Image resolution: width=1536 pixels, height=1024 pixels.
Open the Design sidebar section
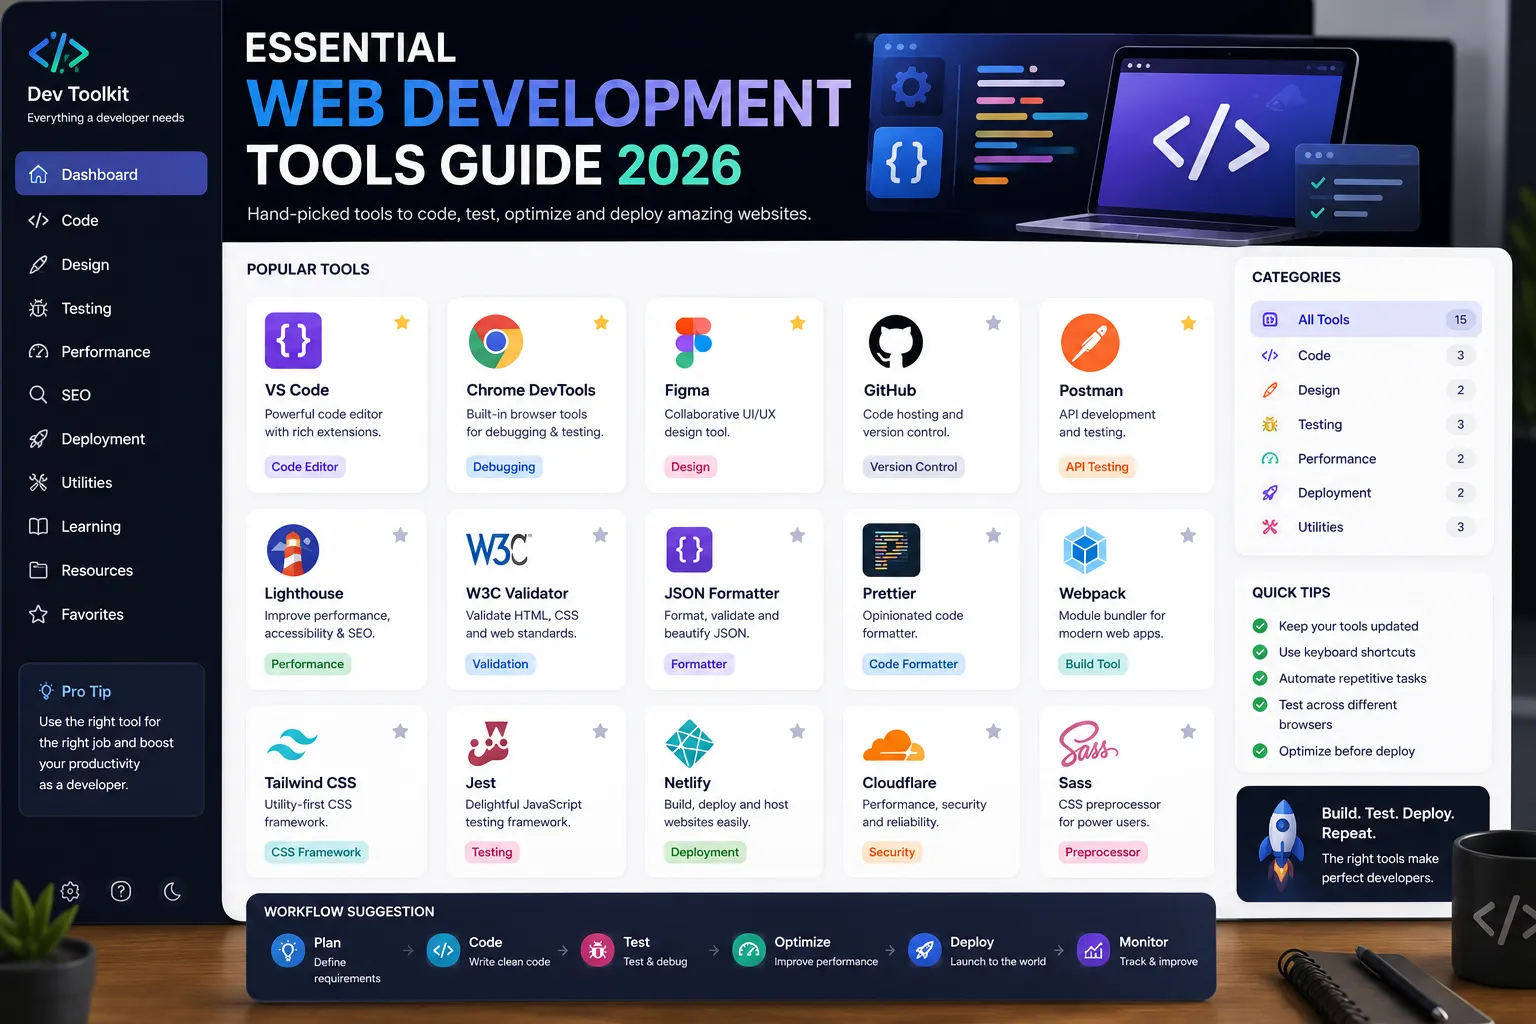(x=111, y=264)
